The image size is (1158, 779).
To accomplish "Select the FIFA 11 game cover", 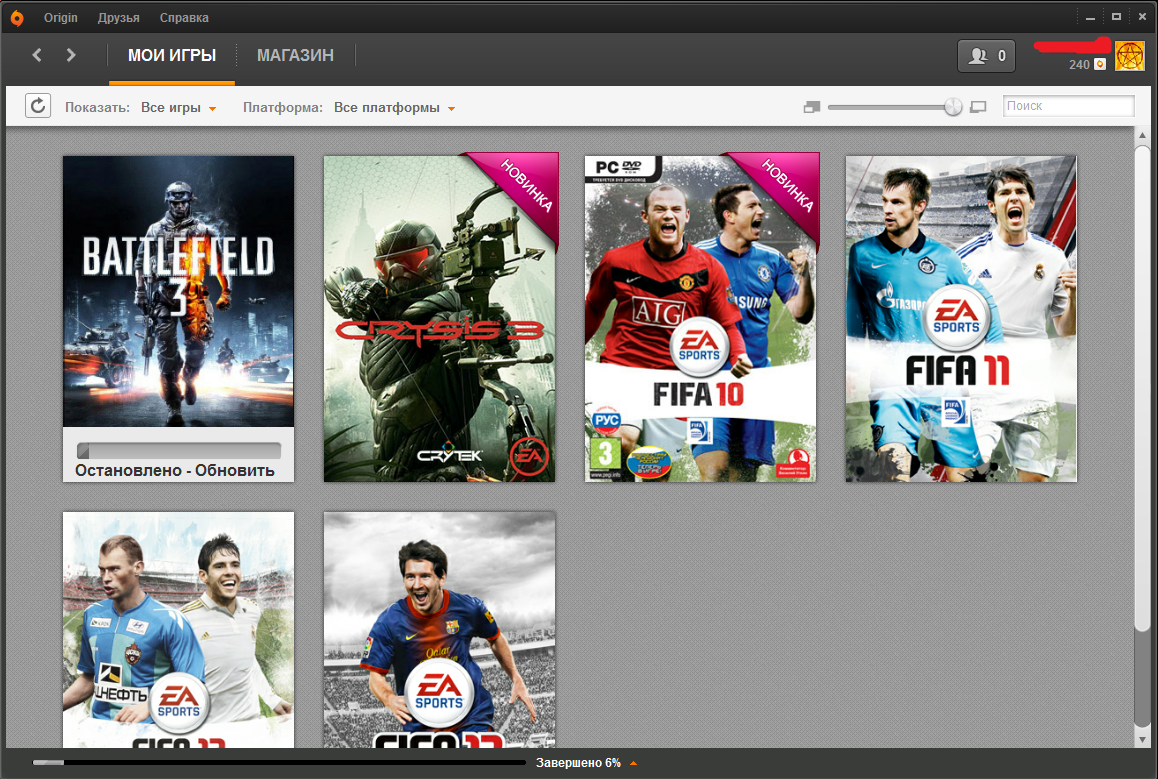I will pos(961,319).
